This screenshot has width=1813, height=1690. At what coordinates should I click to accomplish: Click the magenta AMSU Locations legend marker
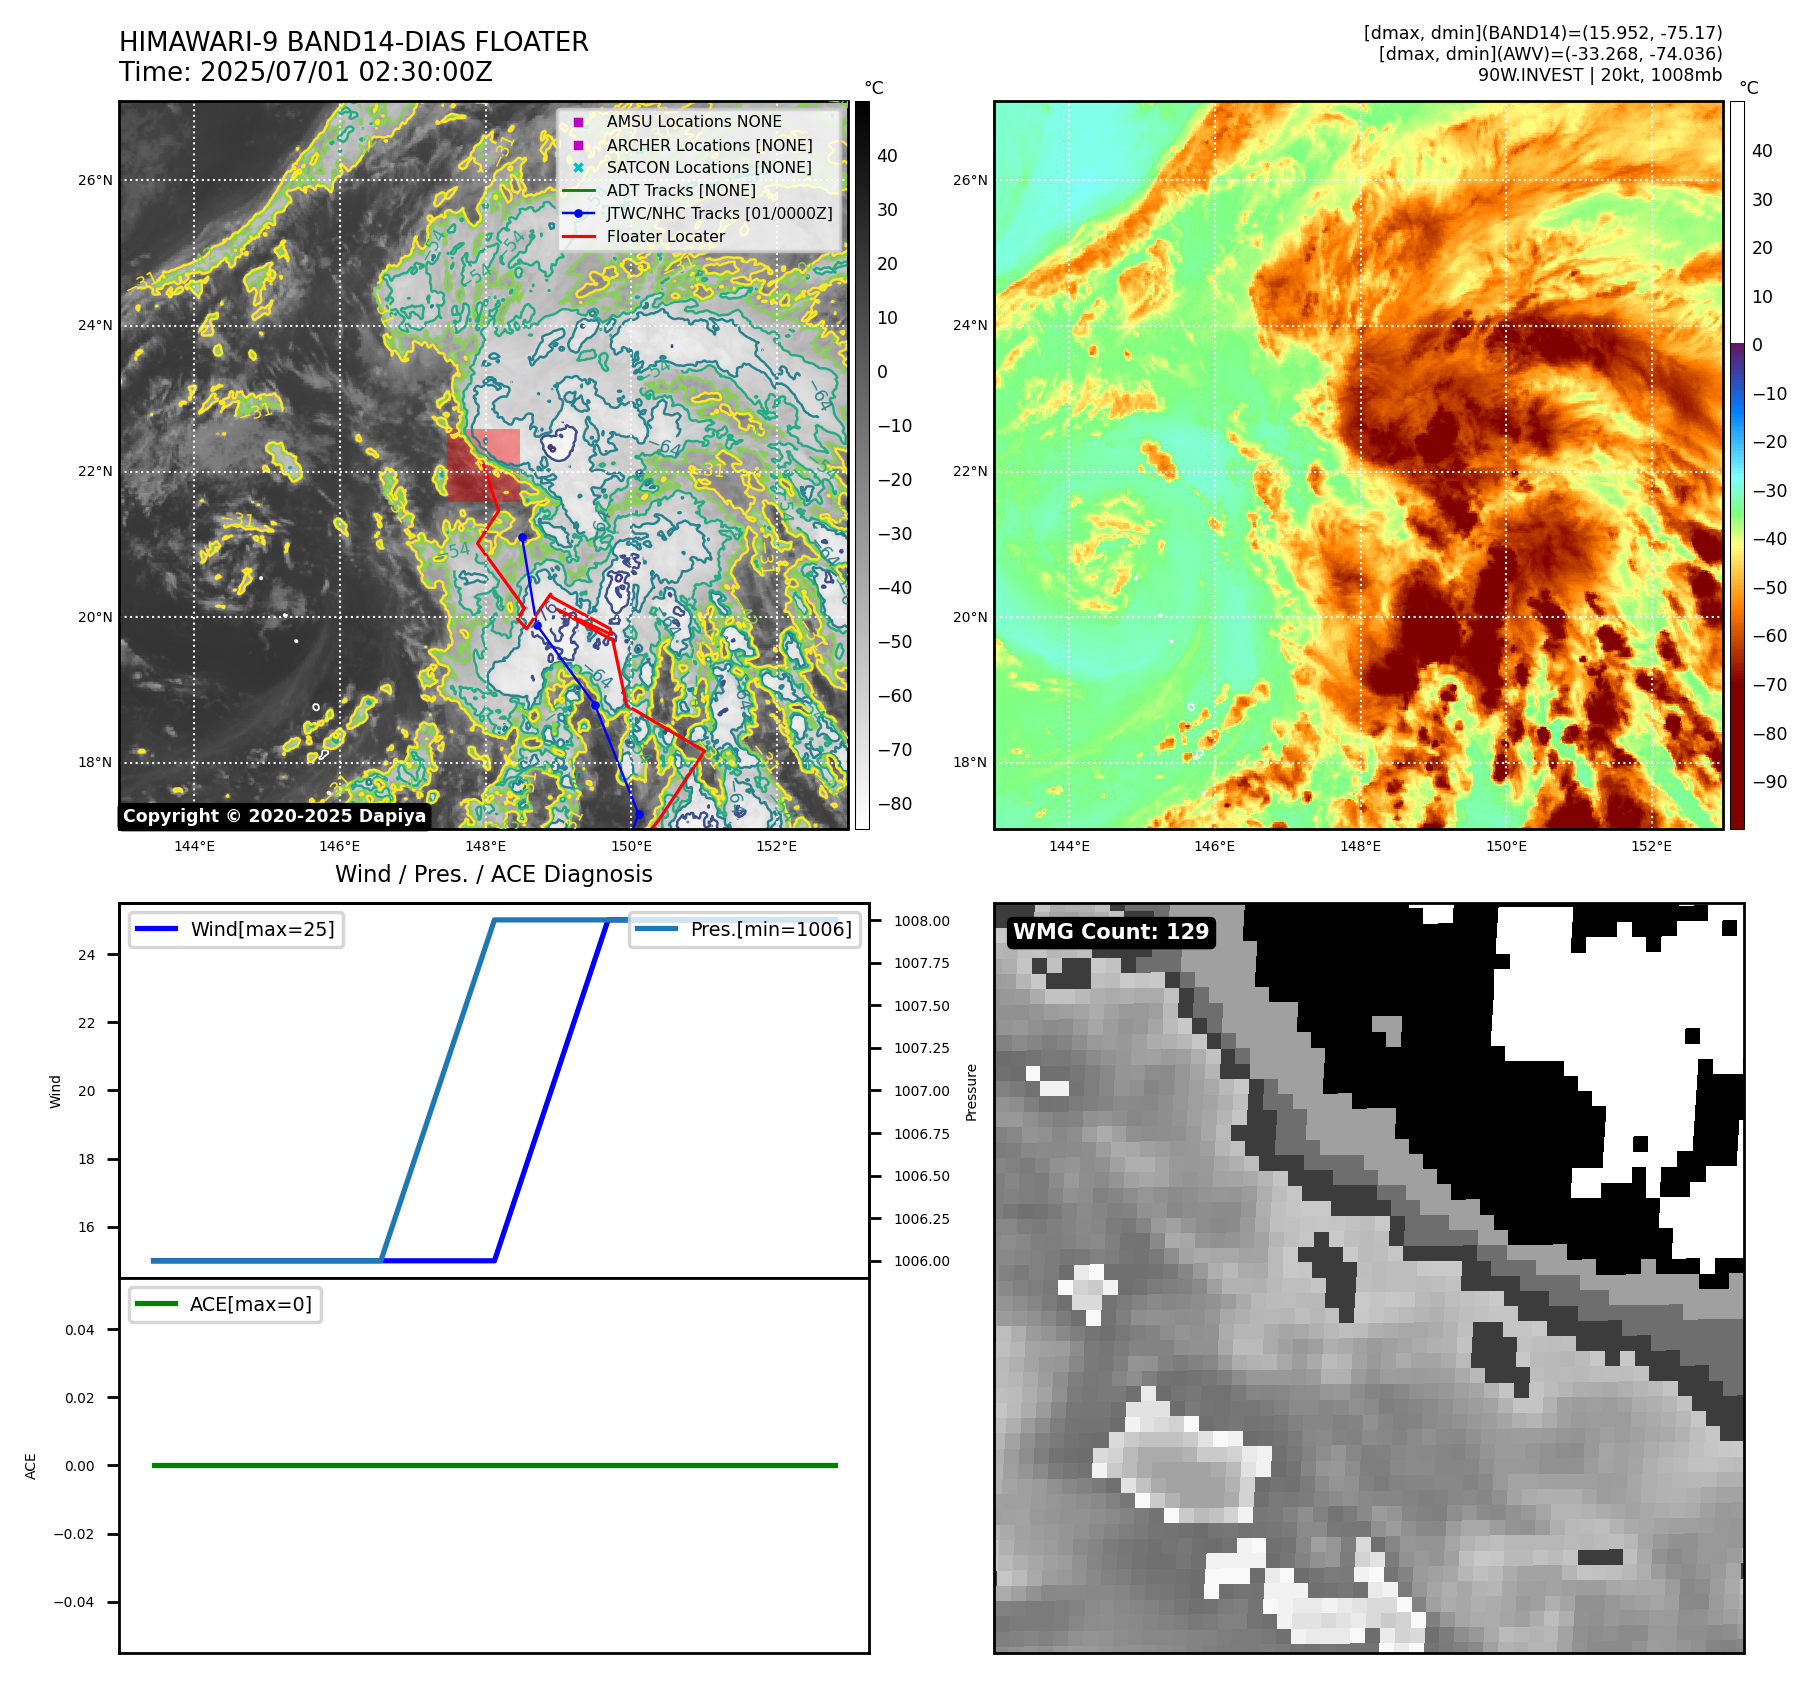tap(578, 122)
